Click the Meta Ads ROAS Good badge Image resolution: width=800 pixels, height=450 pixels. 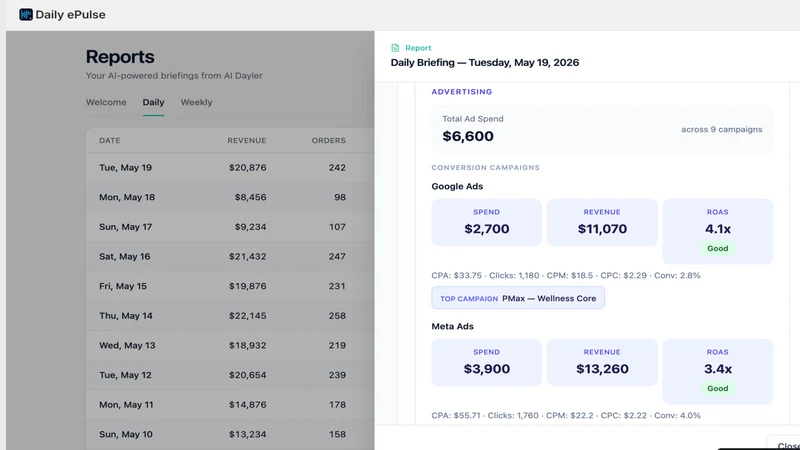(717, 388)
